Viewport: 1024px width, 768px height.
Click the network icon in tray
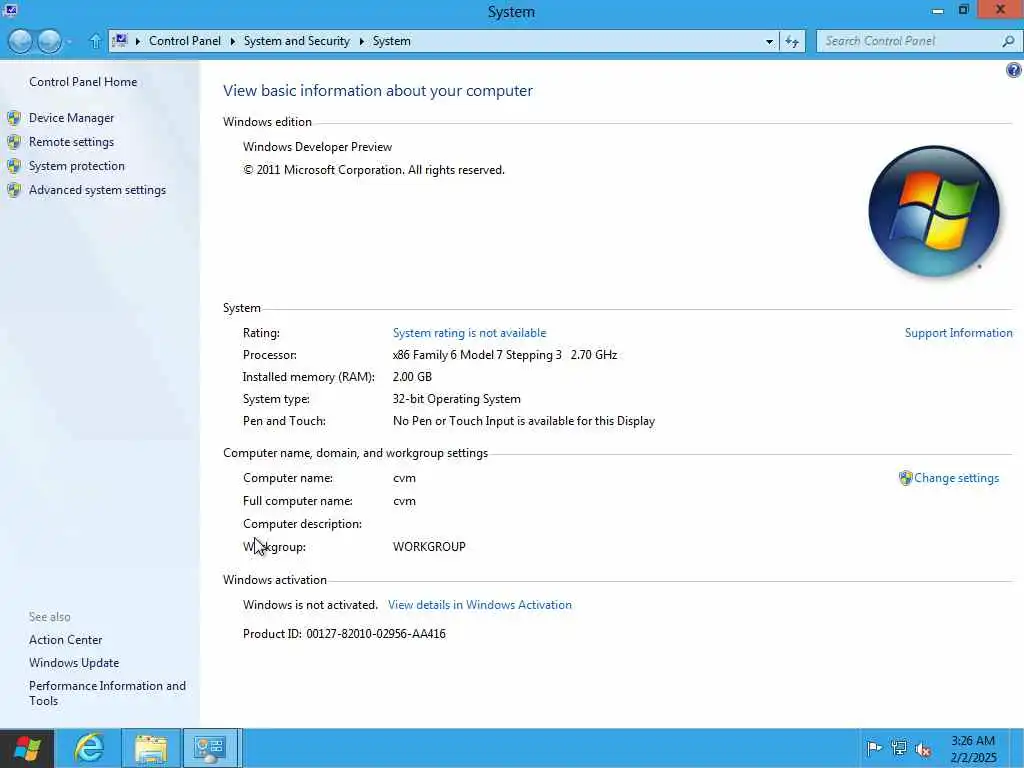point(899,748)
